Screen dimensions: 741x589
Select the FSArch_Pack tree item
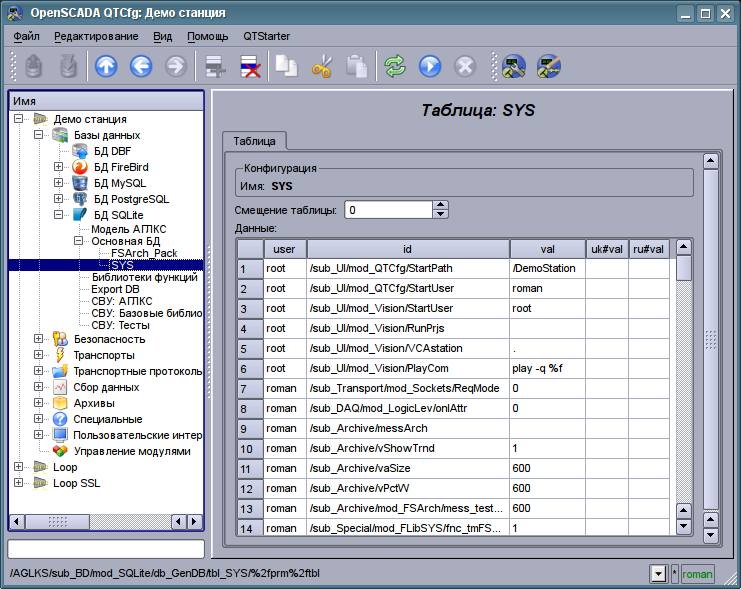coord(144,253)
